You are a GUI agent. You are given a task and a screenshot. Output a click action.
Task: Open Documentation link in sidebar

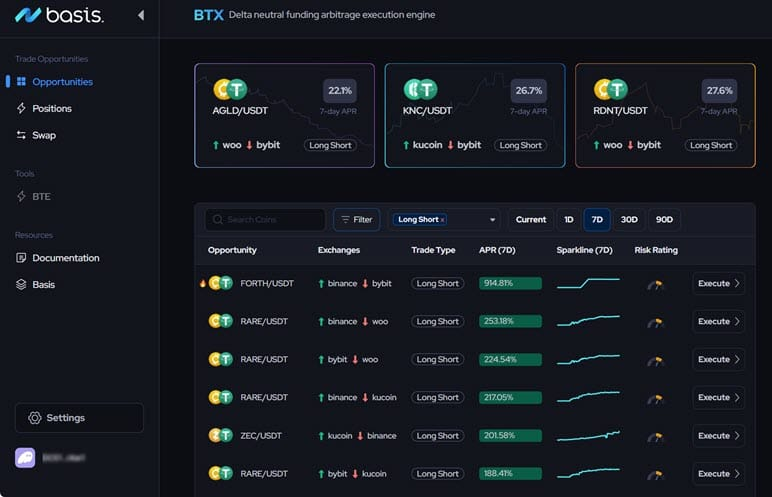pos(65,258)
